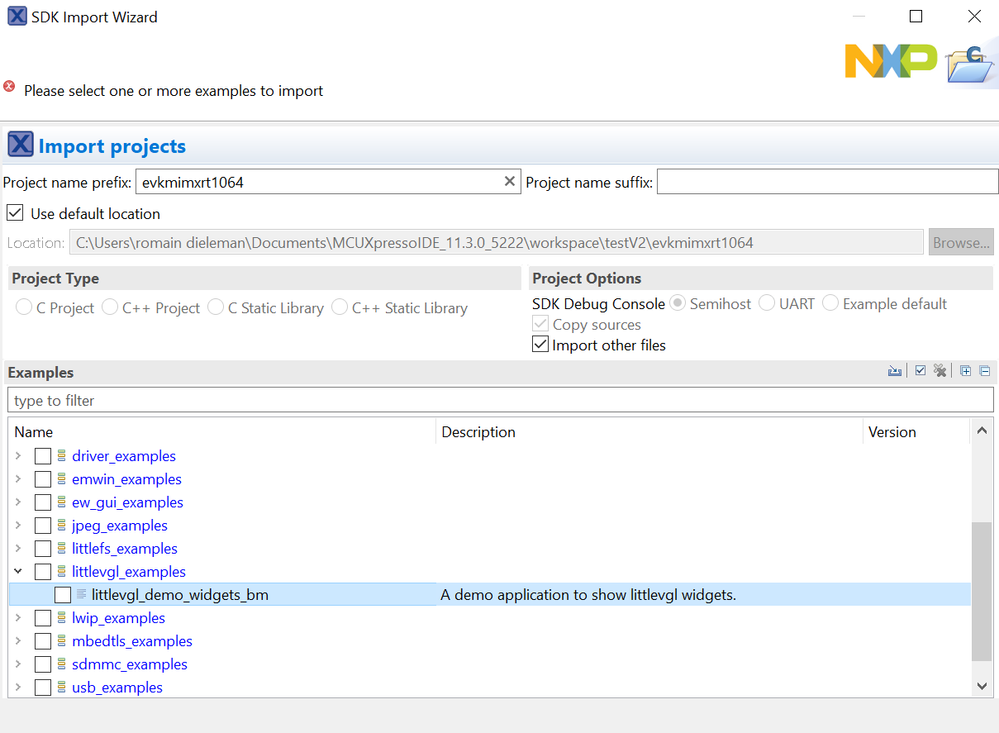Collapse all example categories via minus icon
999x733 pixels.
coord(985,370)
